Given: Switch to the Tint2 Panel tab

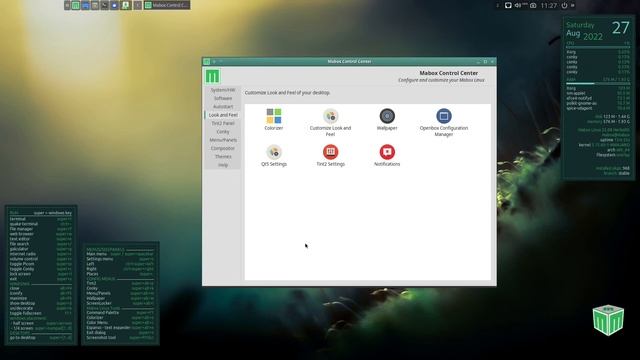Looking at the screenshot, I should [x=223, y=123].
